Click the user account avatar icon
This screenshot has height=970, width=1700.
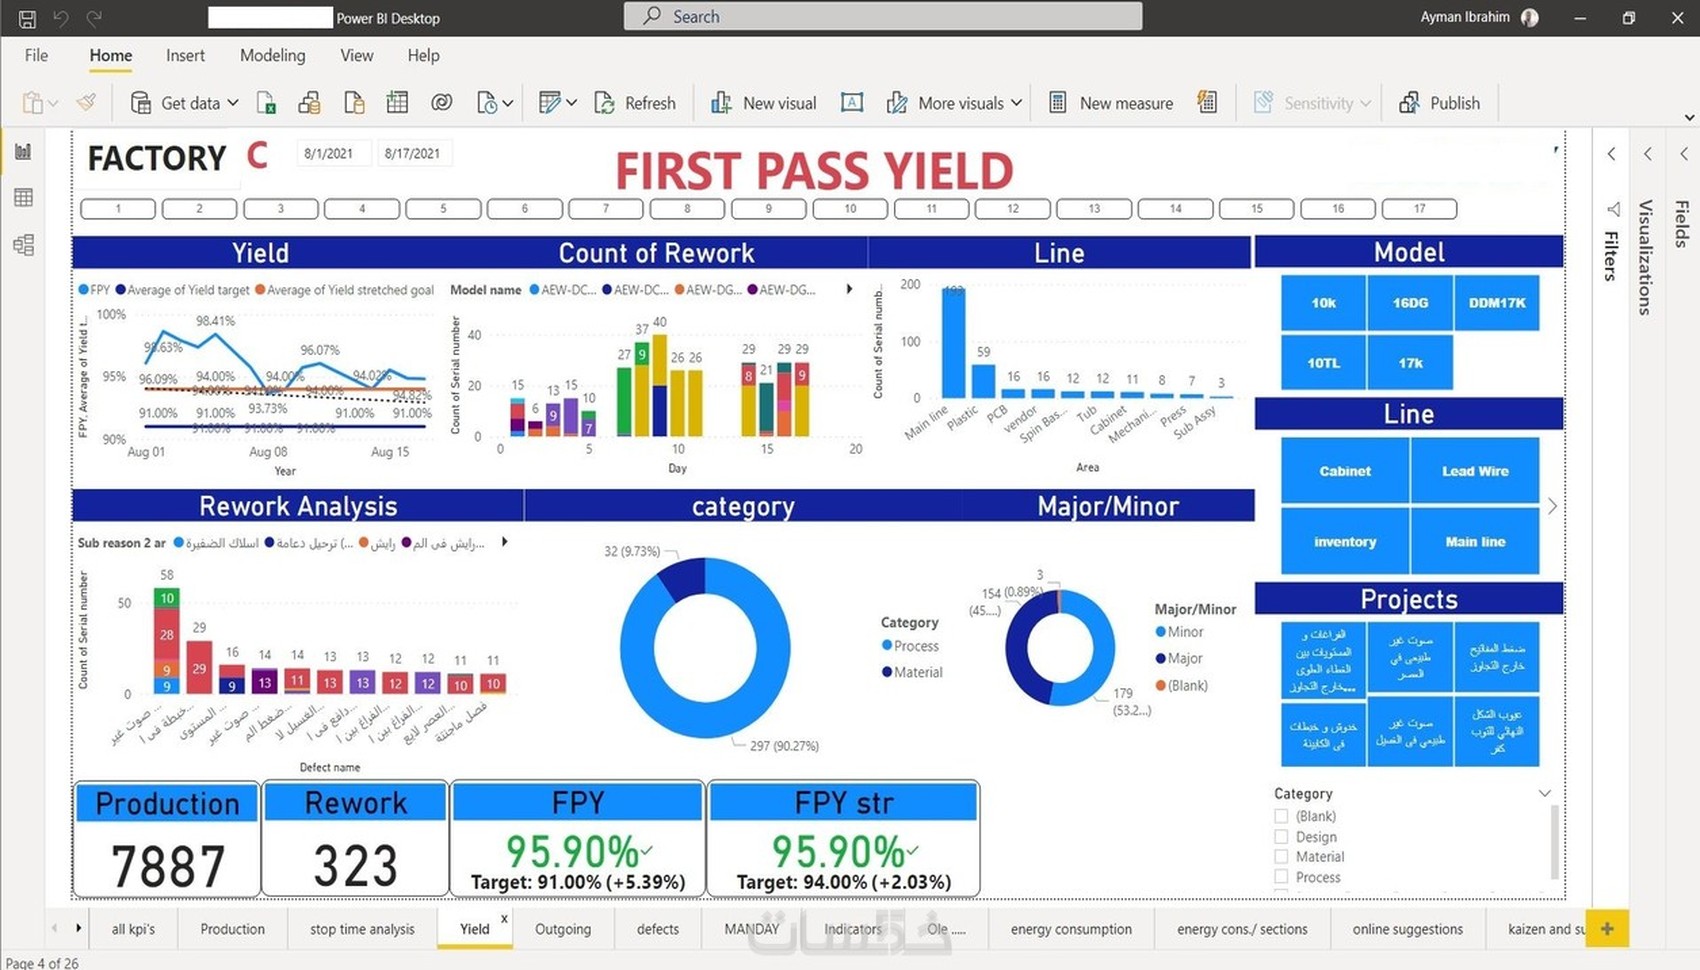(1530, 17)
